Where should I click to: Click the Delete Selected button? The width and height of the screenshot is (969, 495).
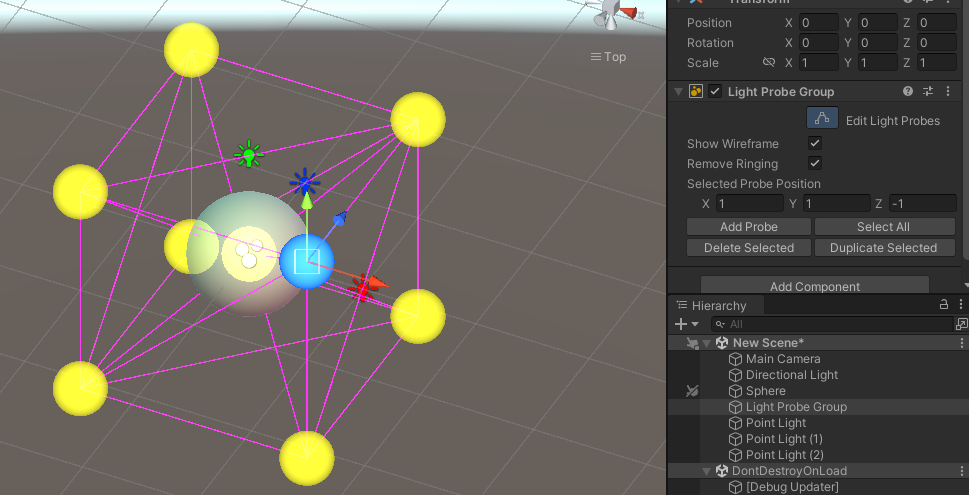(748, 248)
